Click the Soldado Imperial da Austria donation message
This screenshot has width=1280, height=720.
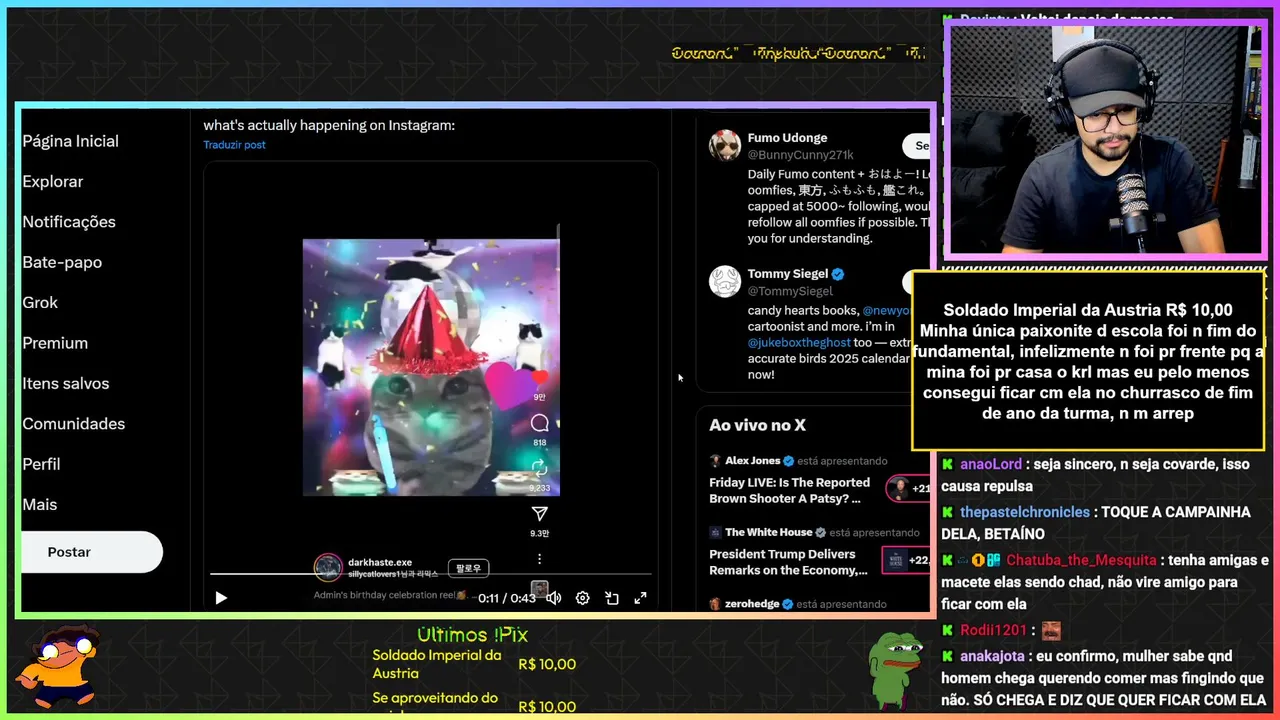[x=1088, y=361]
